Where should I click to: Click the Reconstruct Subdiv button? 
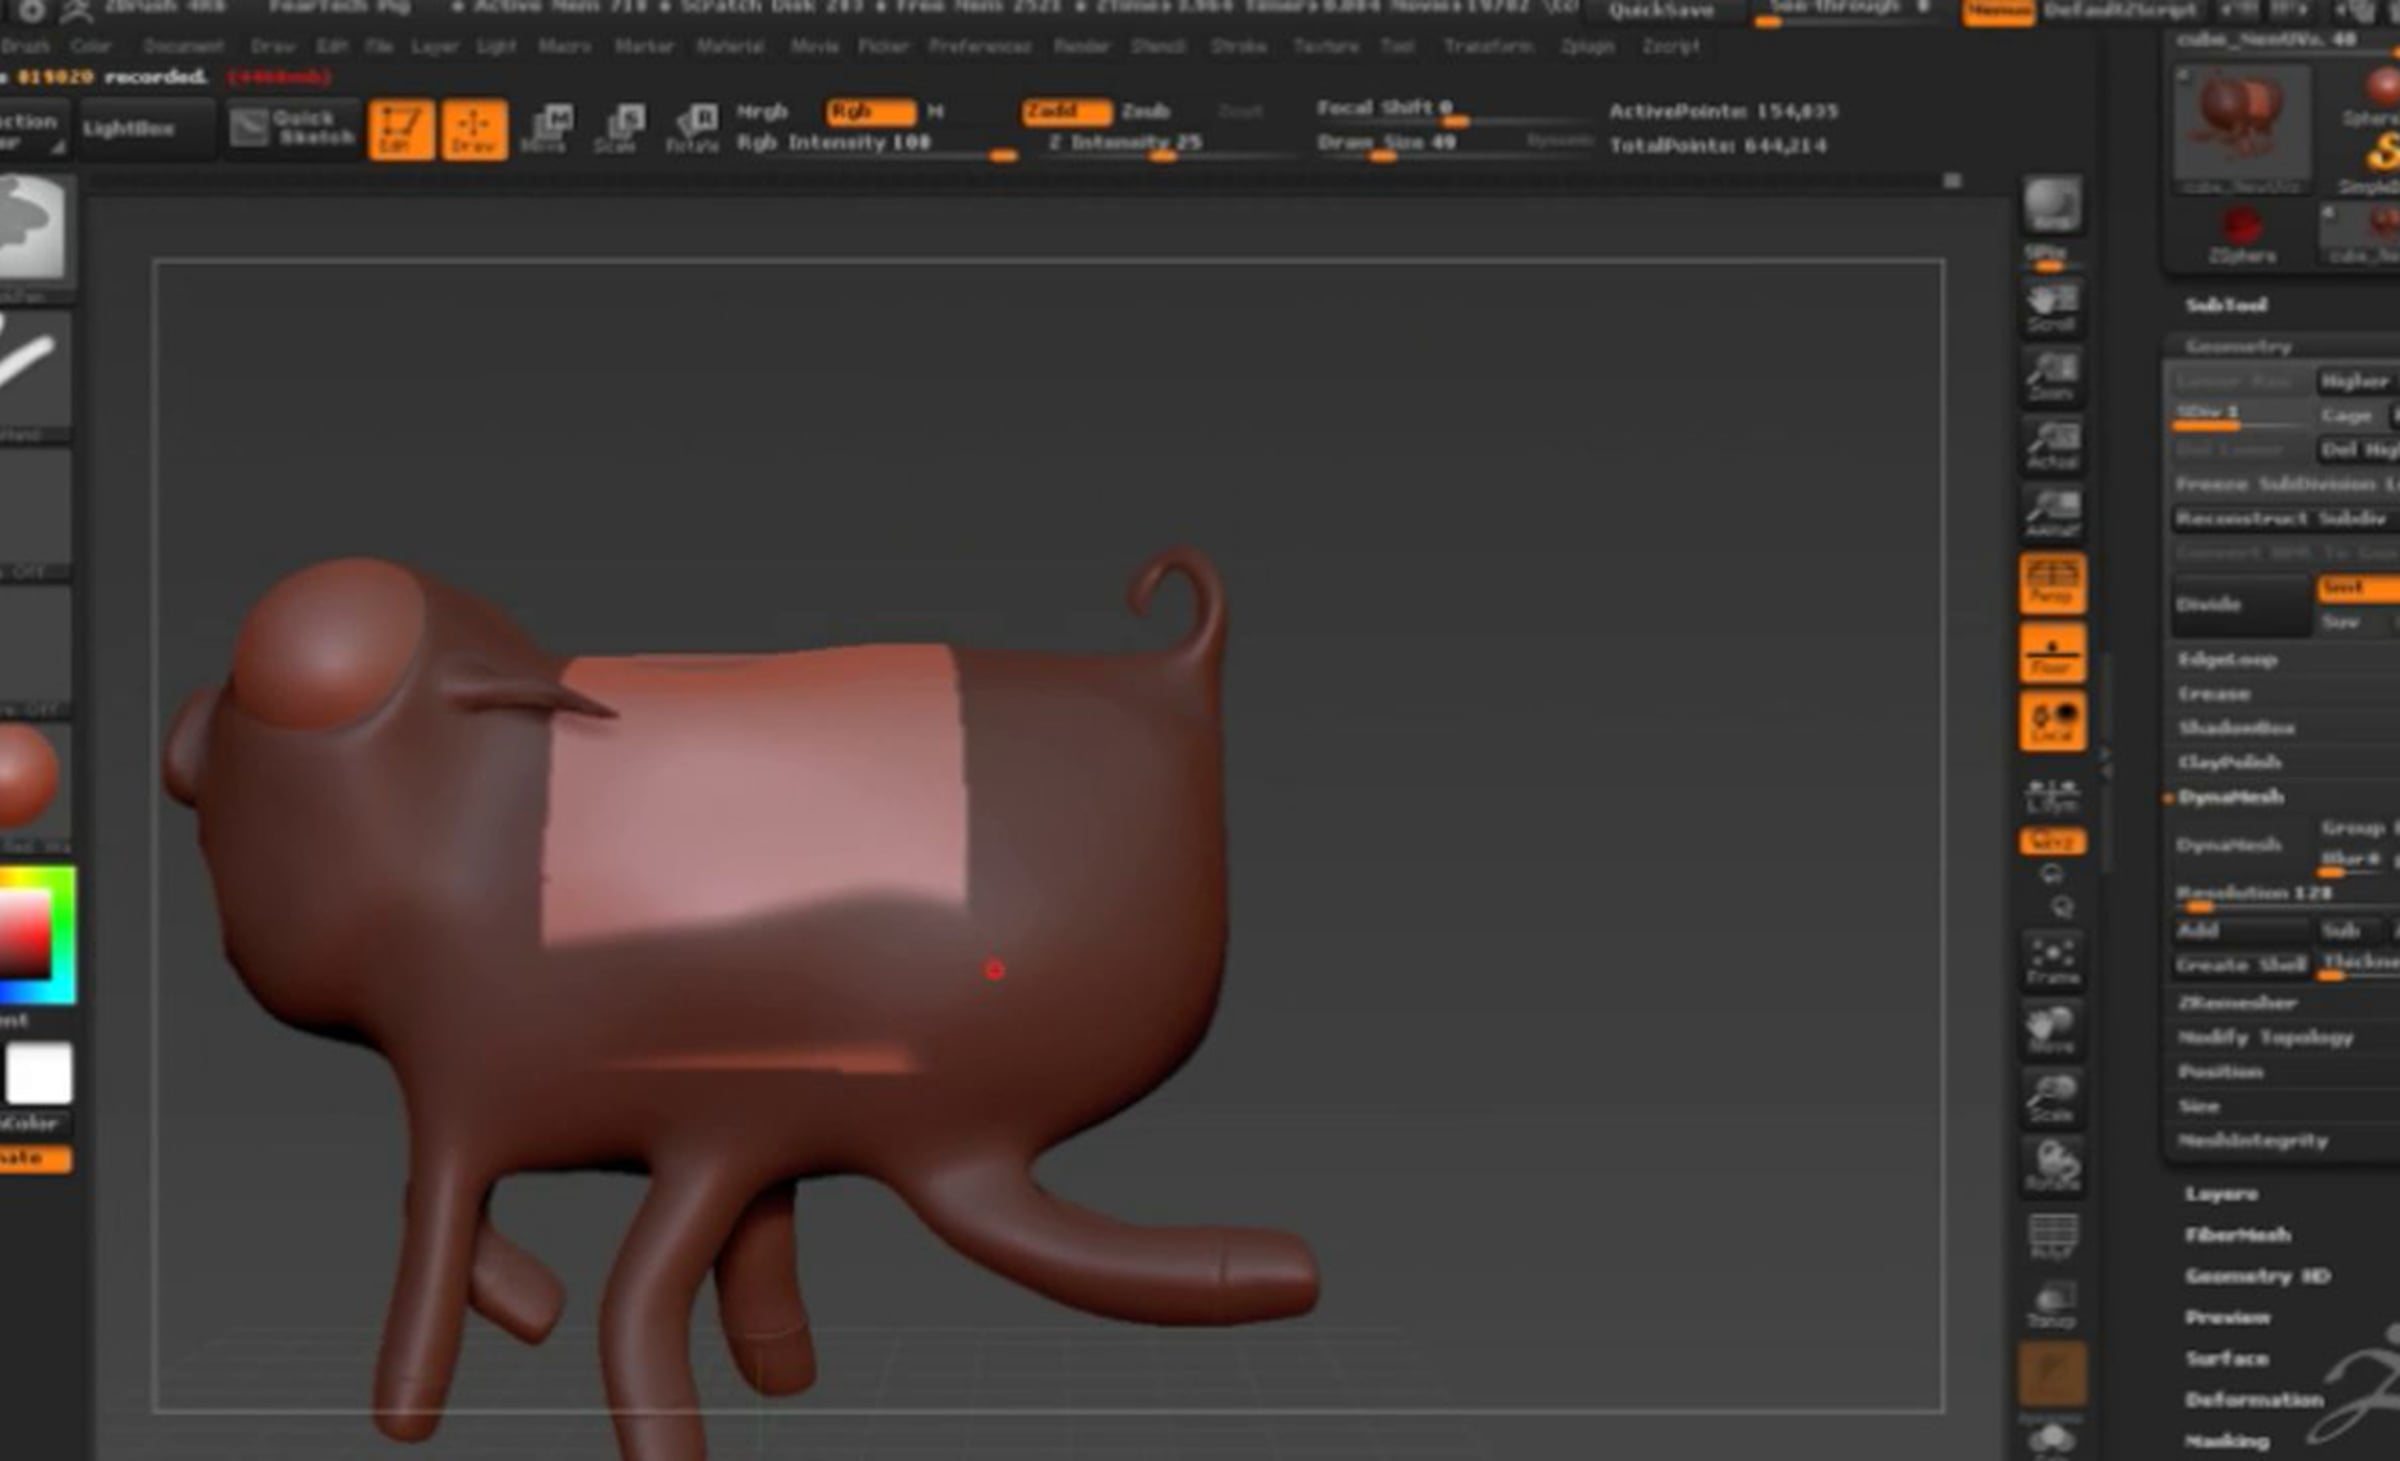pyautogui.click(x=2282, y=518)
